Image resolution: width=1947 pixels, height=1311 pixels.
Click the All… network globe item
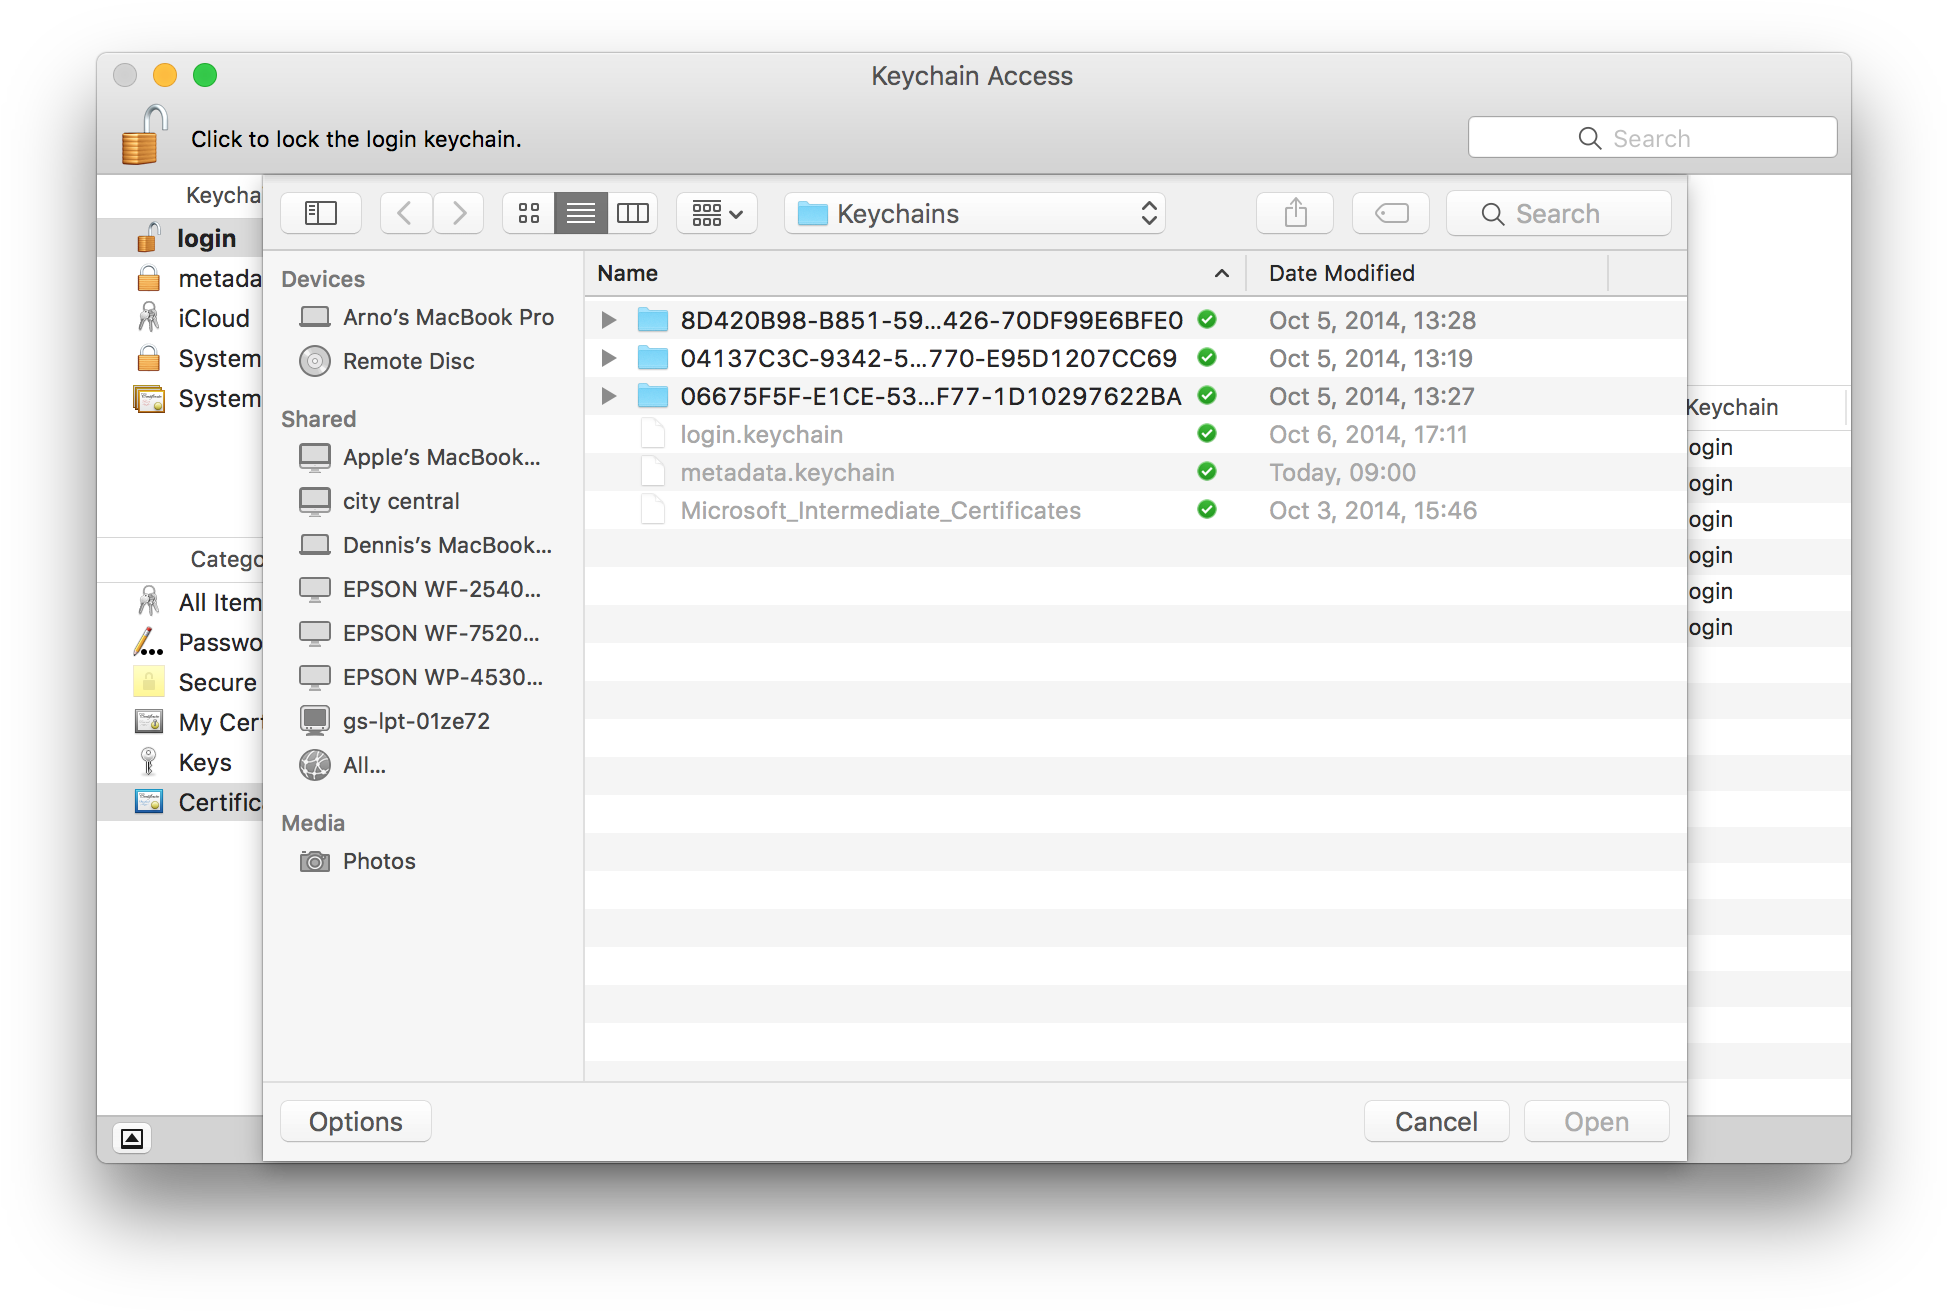tap(363, 765)
